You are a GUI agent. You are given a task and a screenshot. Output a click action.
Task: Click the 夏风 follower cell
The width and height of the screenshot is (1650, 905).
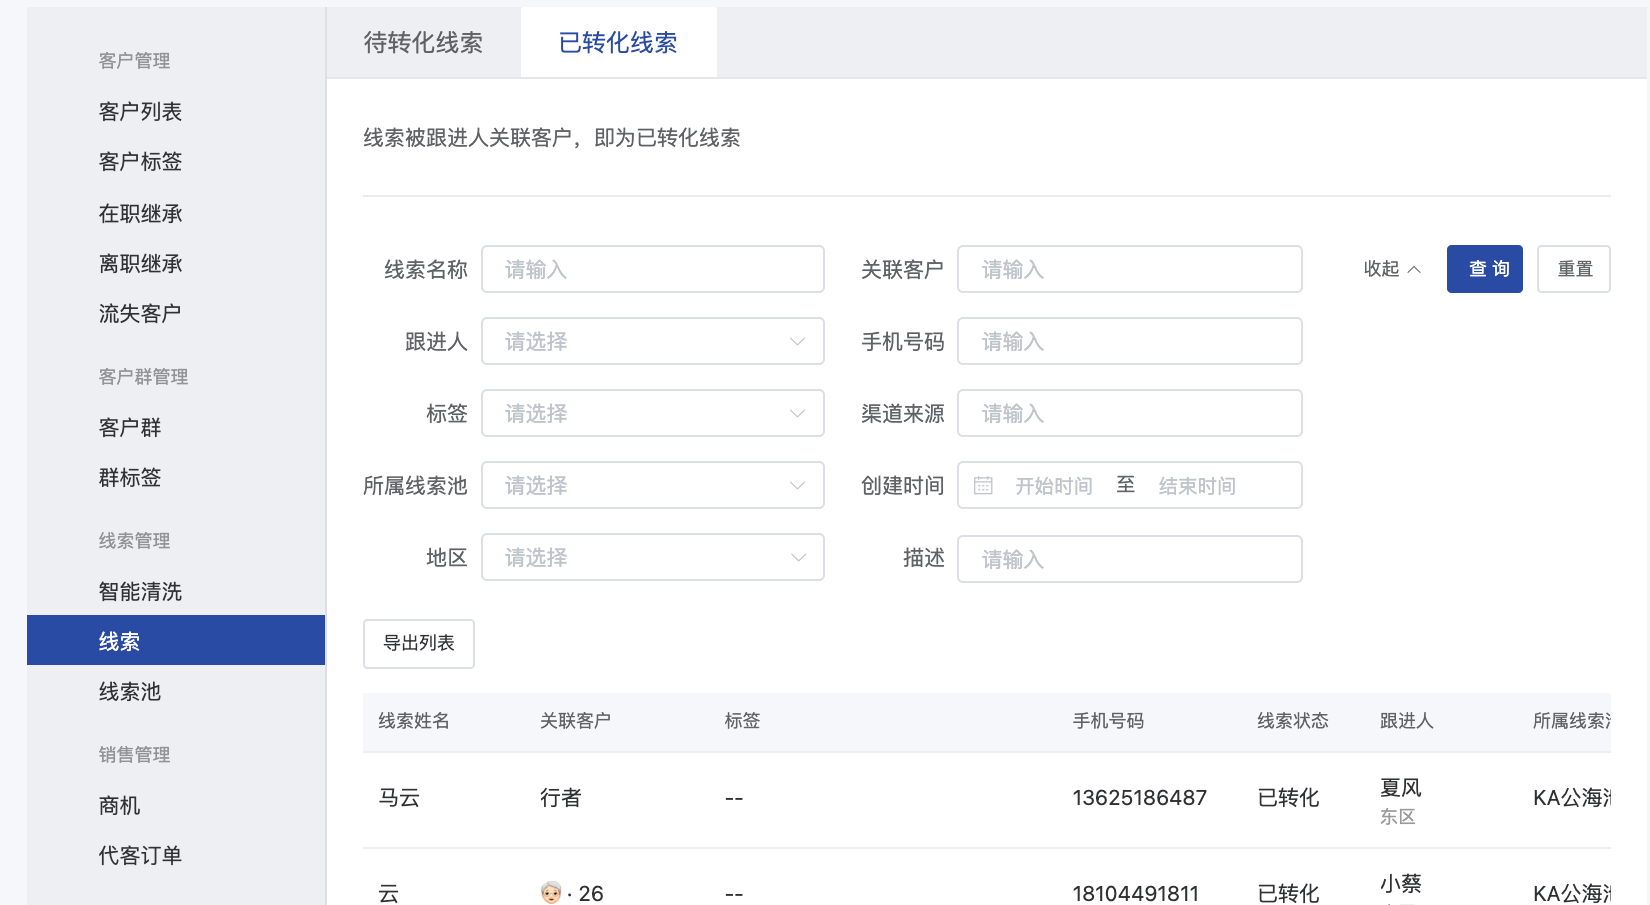(1401, 788)
